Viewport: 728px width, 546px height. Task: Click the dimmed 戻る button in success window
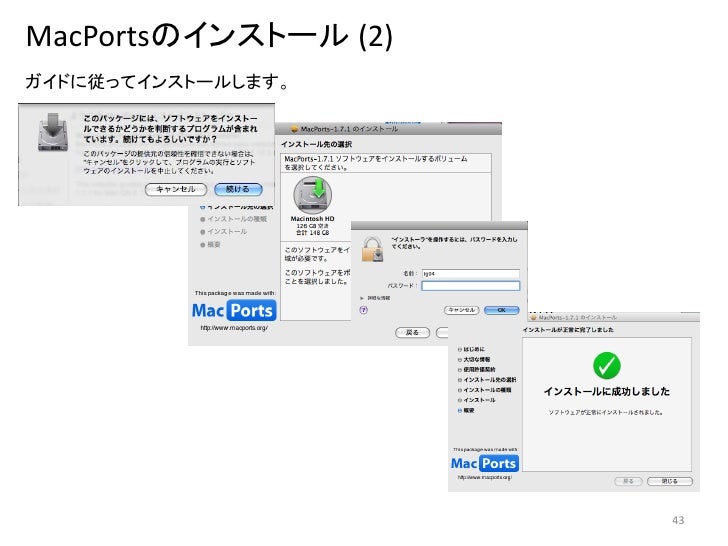(628, 481)
